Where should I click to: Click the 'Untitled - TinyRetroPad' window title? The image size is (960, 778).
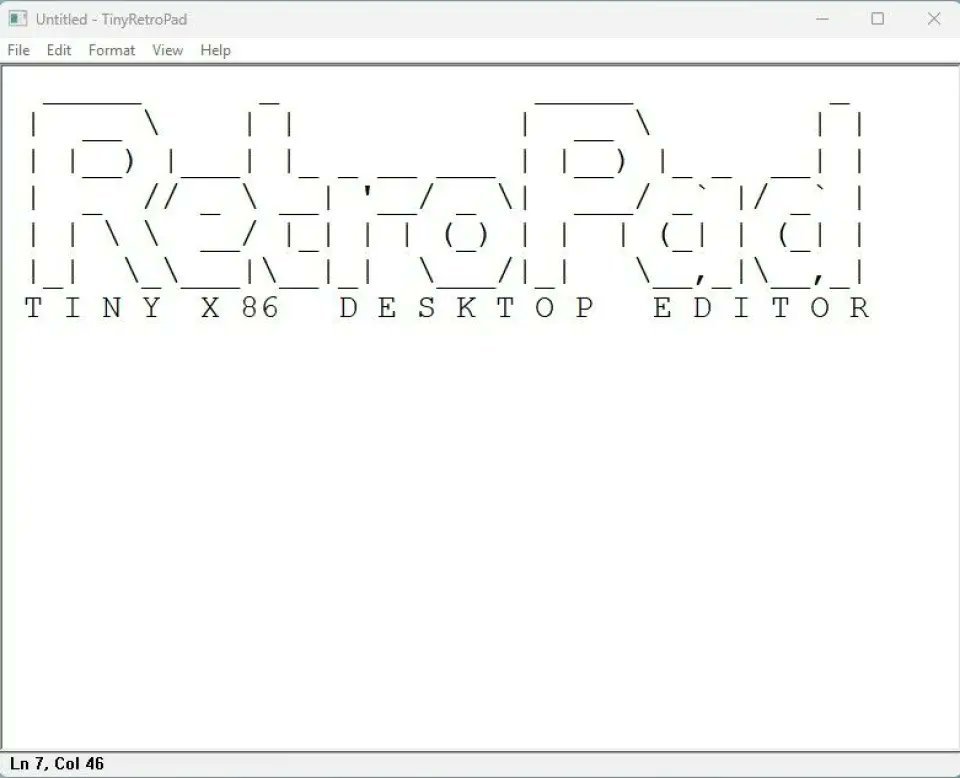[x=111, y=20]
